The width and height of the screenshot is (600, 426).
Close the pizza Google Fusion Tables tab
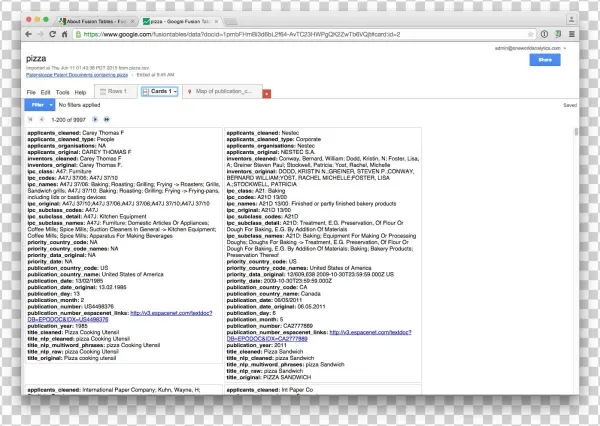(216, 21)
